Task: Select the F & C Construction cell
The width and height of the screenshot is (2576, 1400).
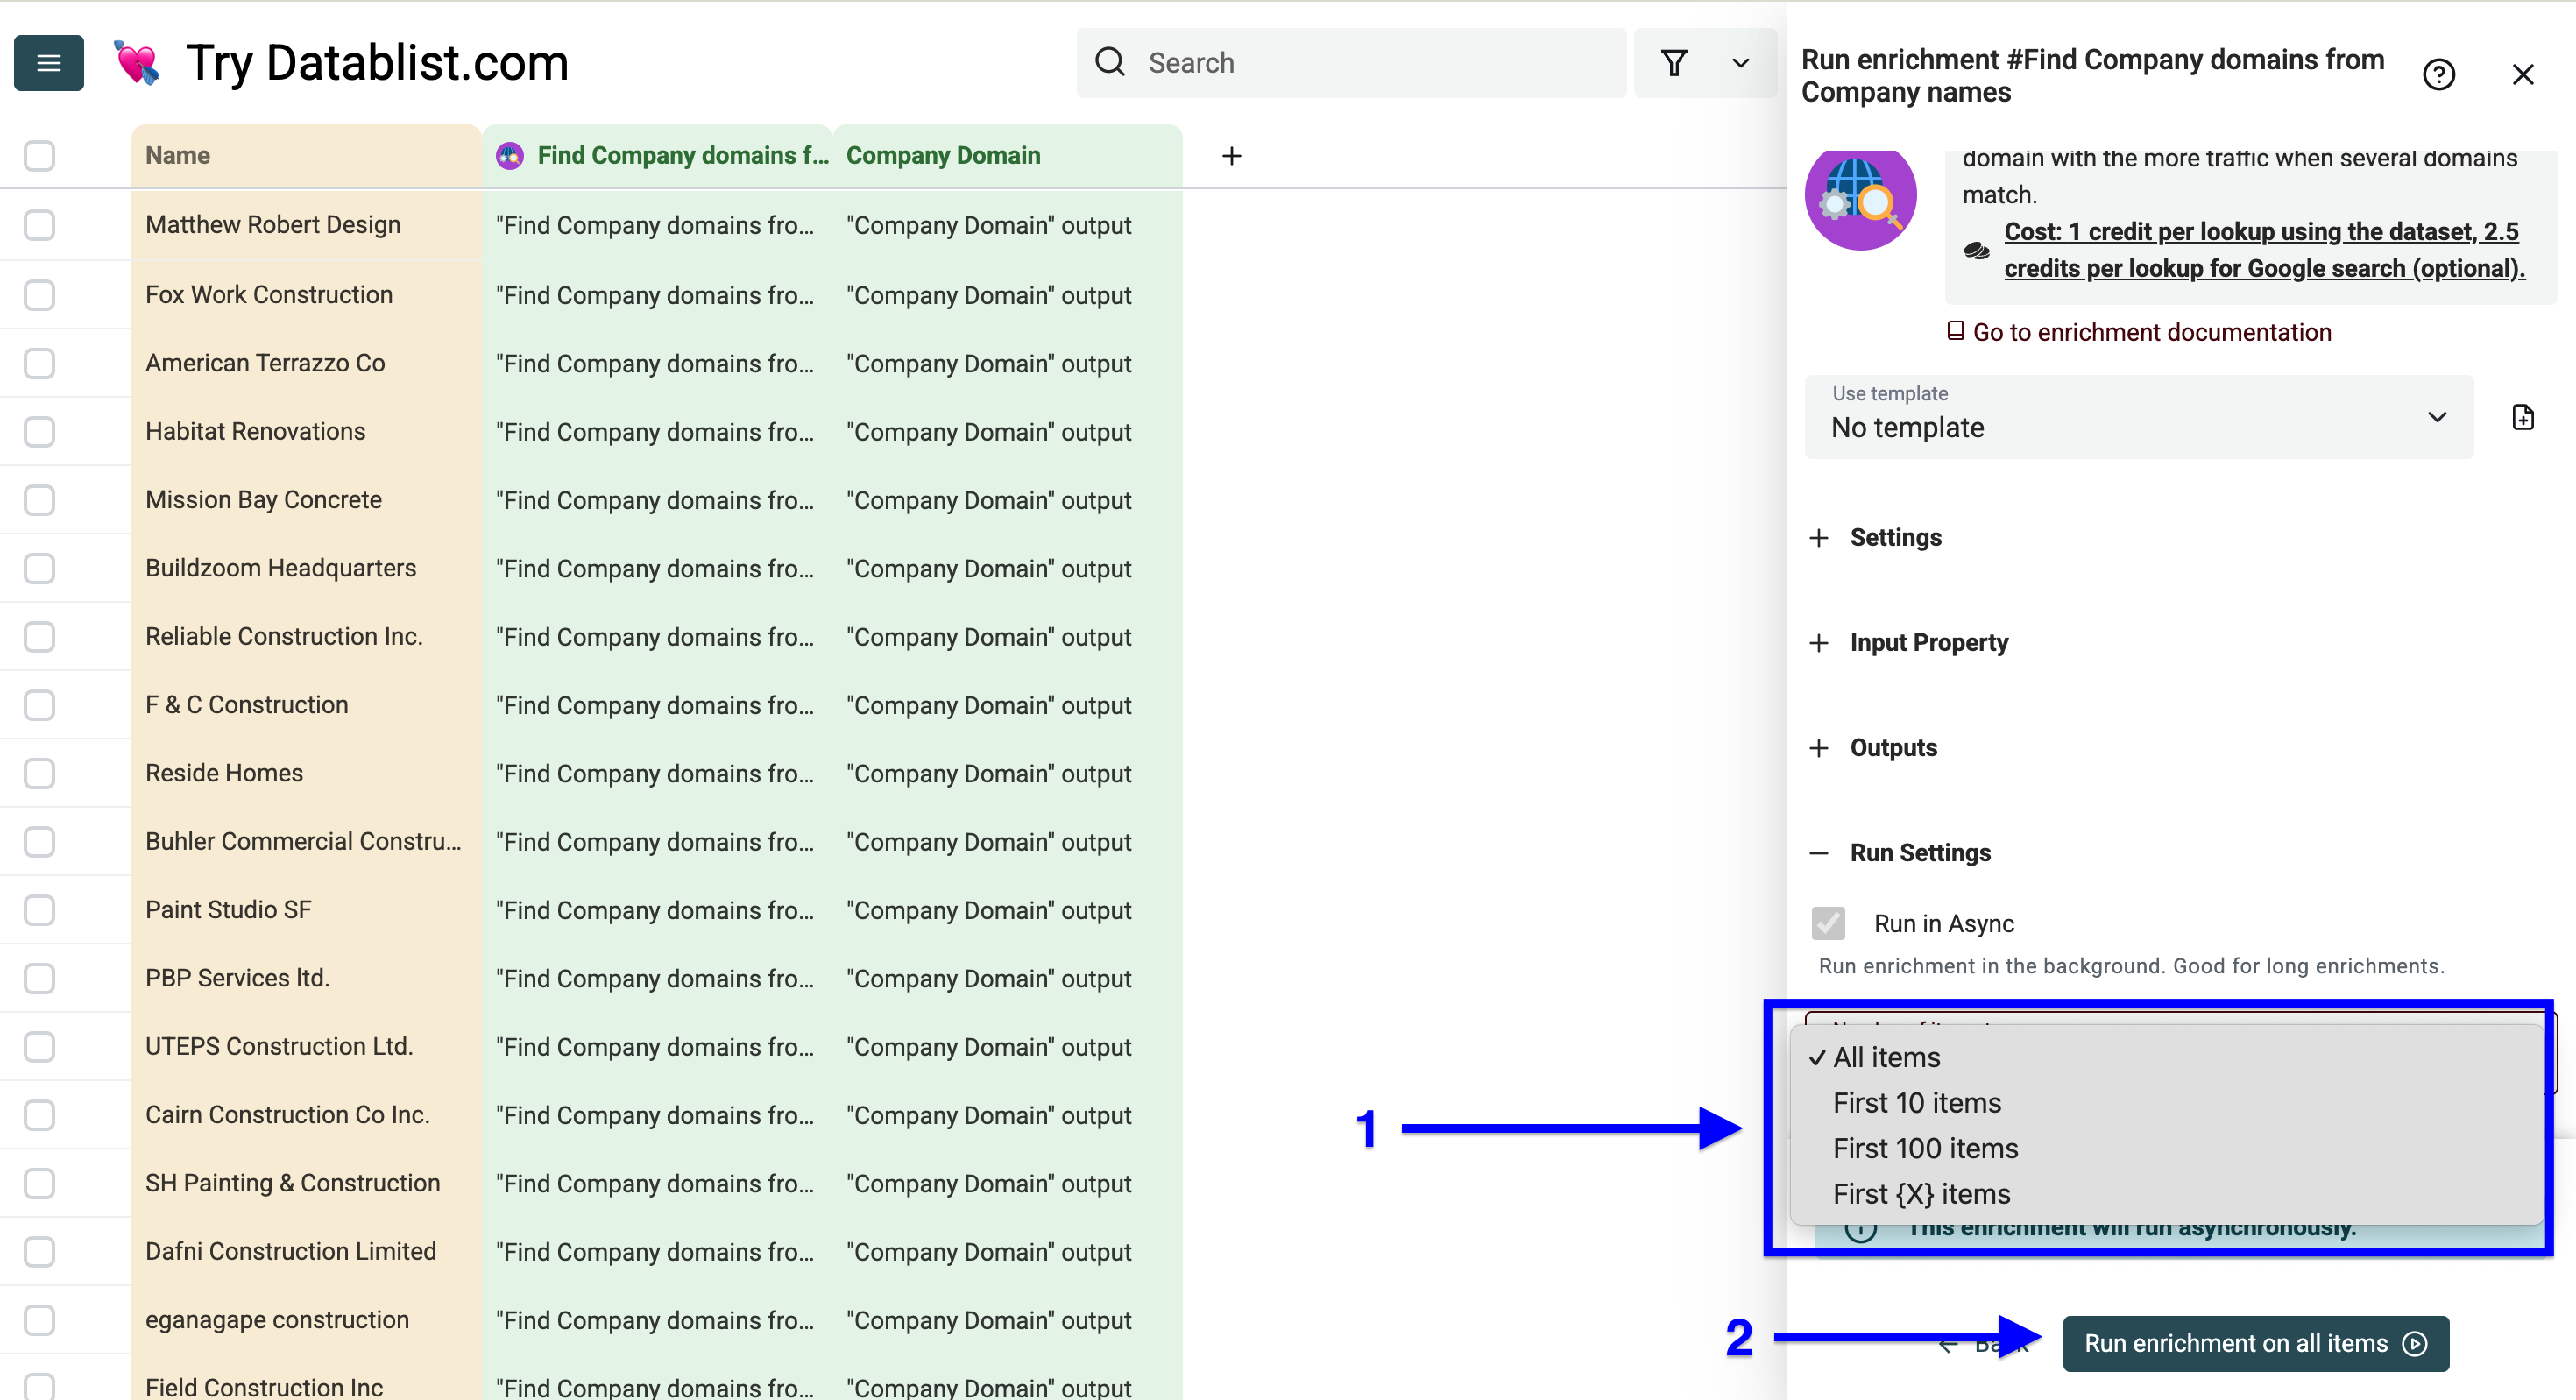Action: (x=306, y=705)
